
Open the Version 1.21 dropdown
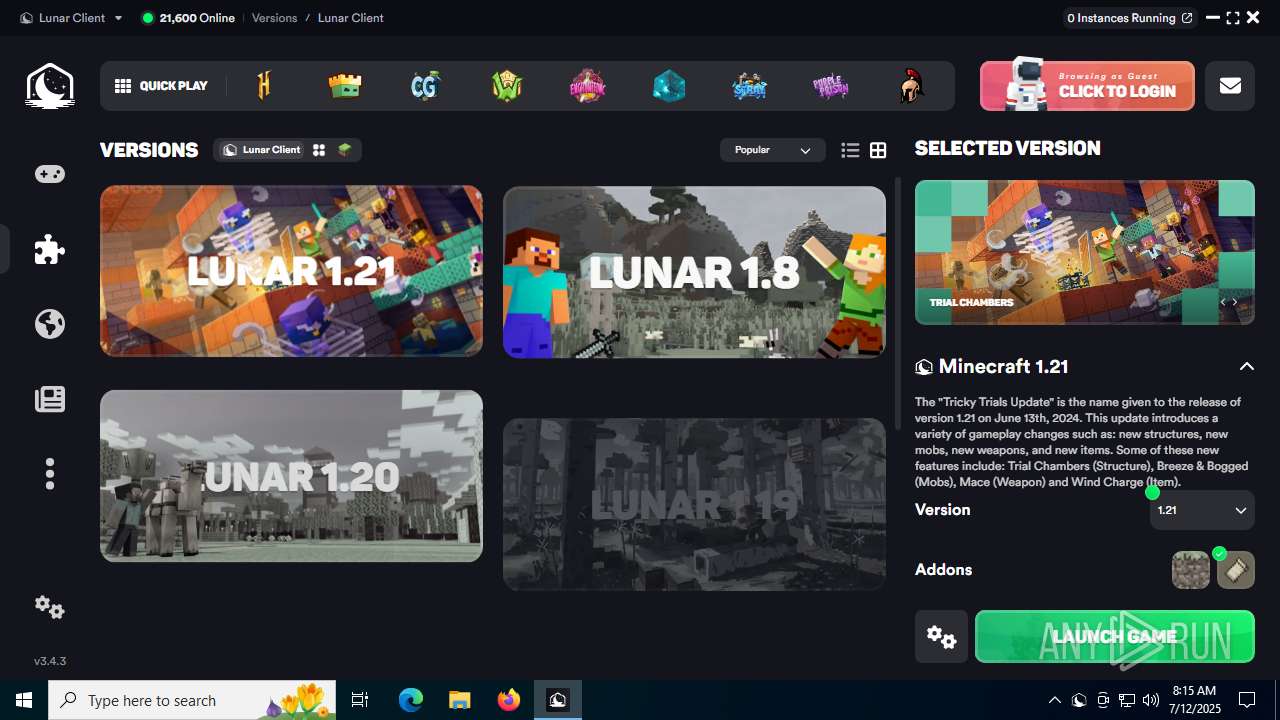tap(1202, 510)
